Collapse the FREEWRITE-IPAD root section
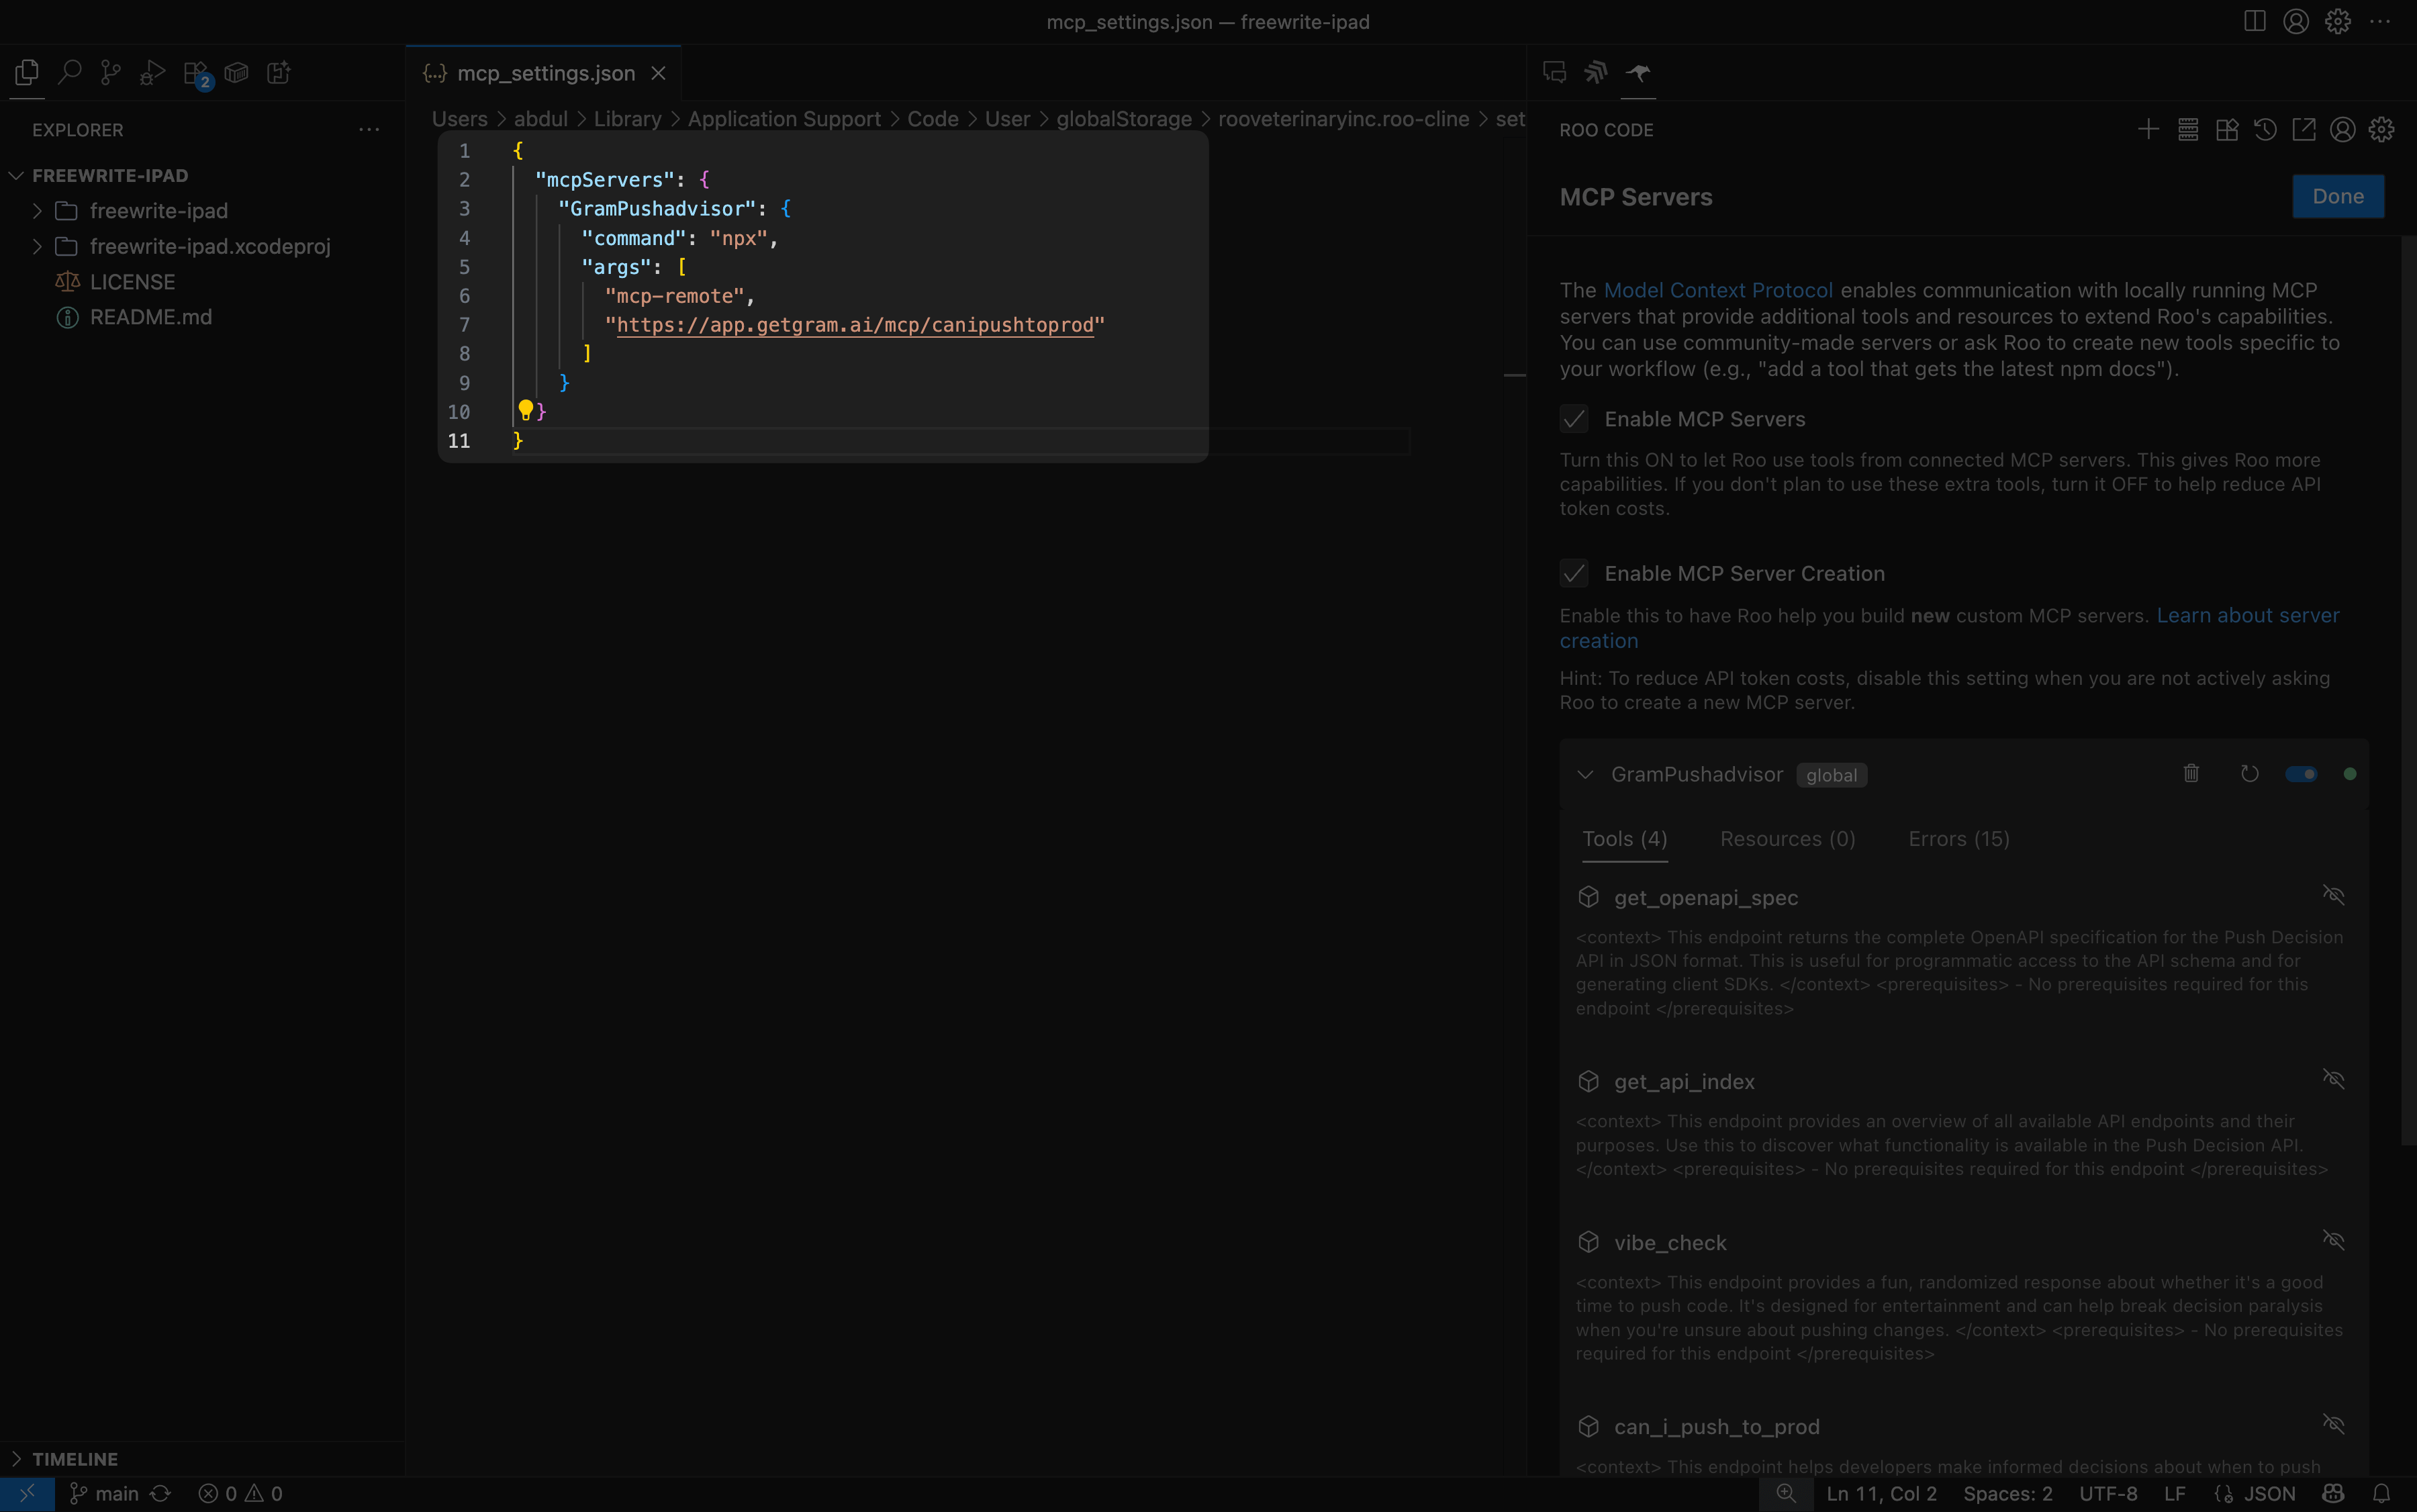Screen dimensions: 2417x1512 [x=16, y=175]
